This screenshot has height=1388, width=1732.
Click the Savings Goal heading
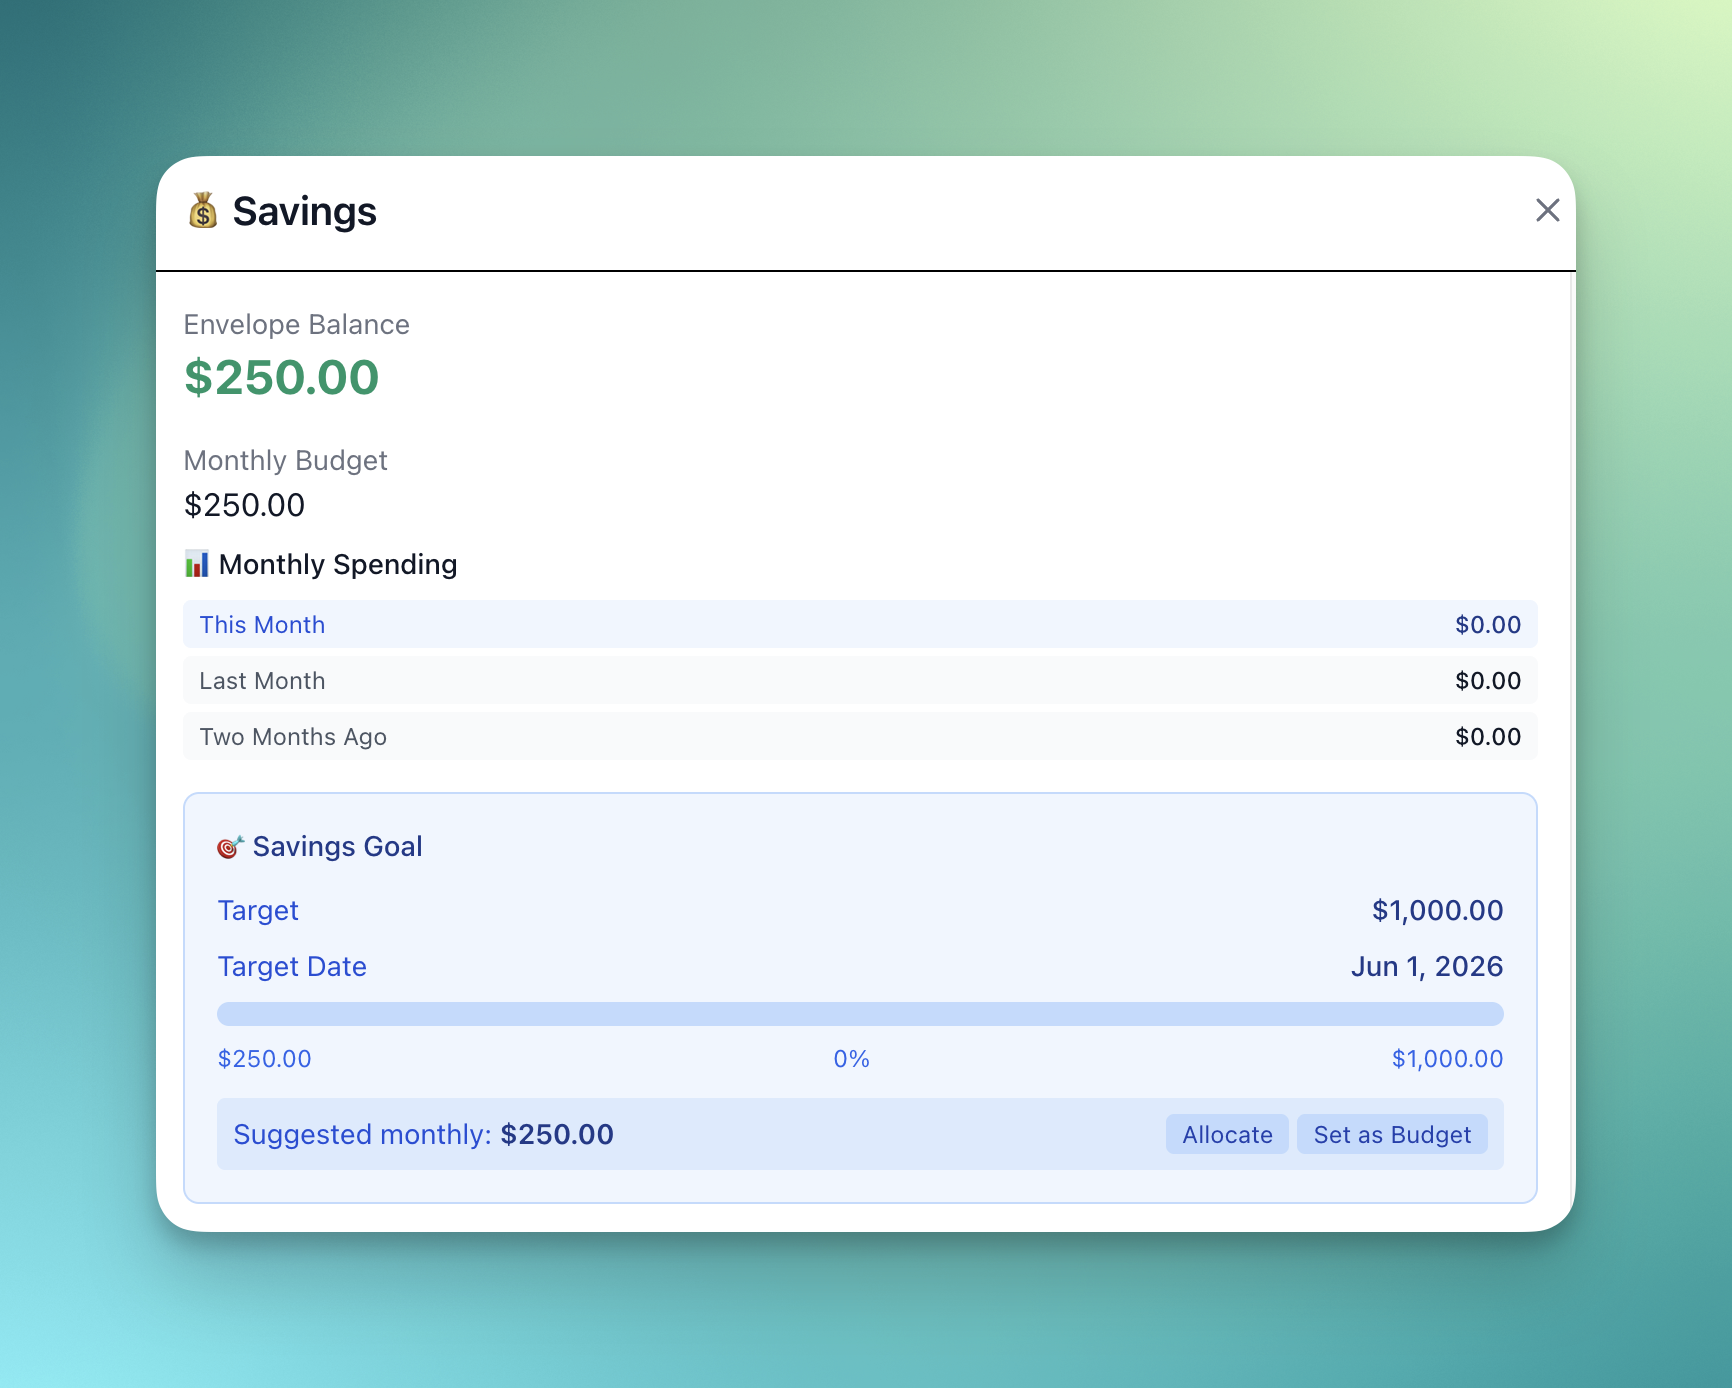point(338,846)
